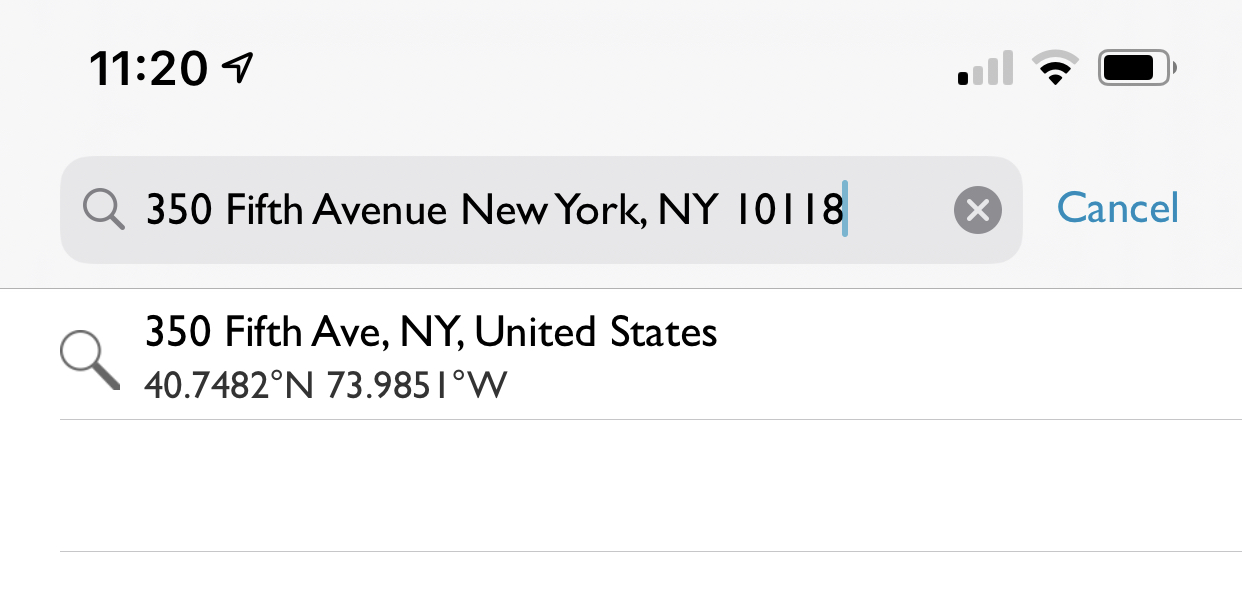
Task: Cancel the address search
Action: pos(1118,208)
